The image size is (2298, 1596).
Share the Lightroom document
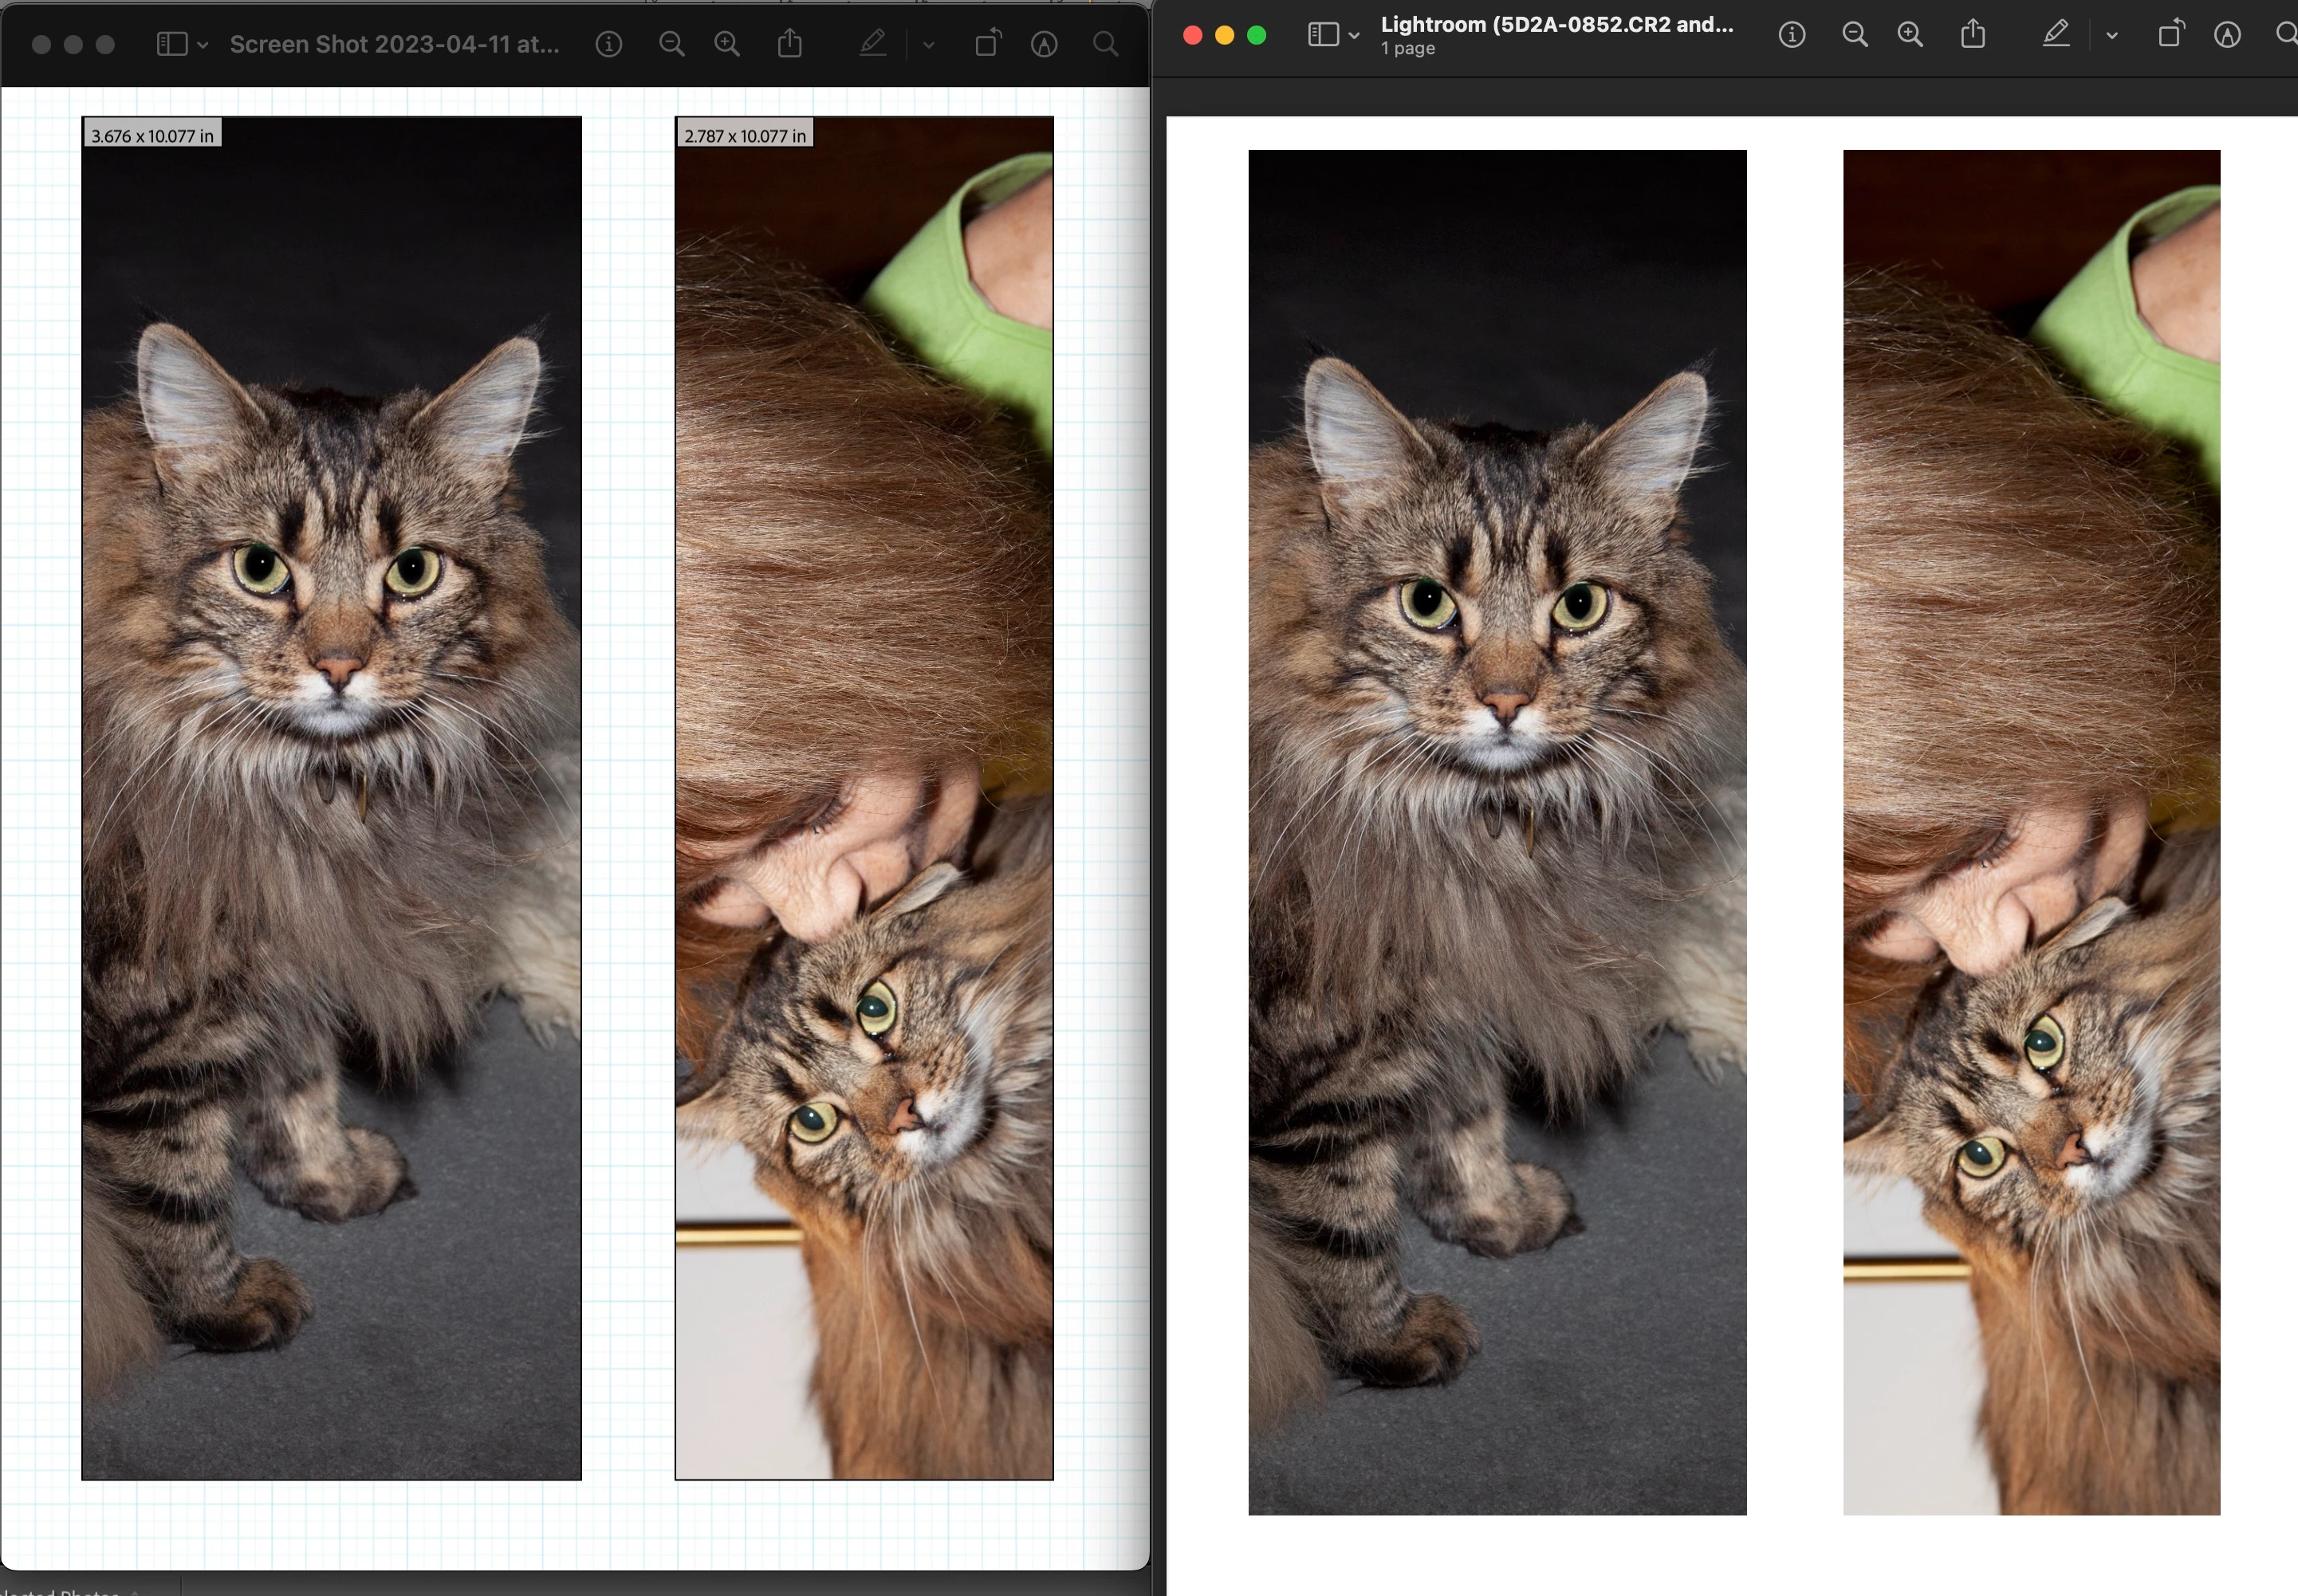[x=1973, y=34]
